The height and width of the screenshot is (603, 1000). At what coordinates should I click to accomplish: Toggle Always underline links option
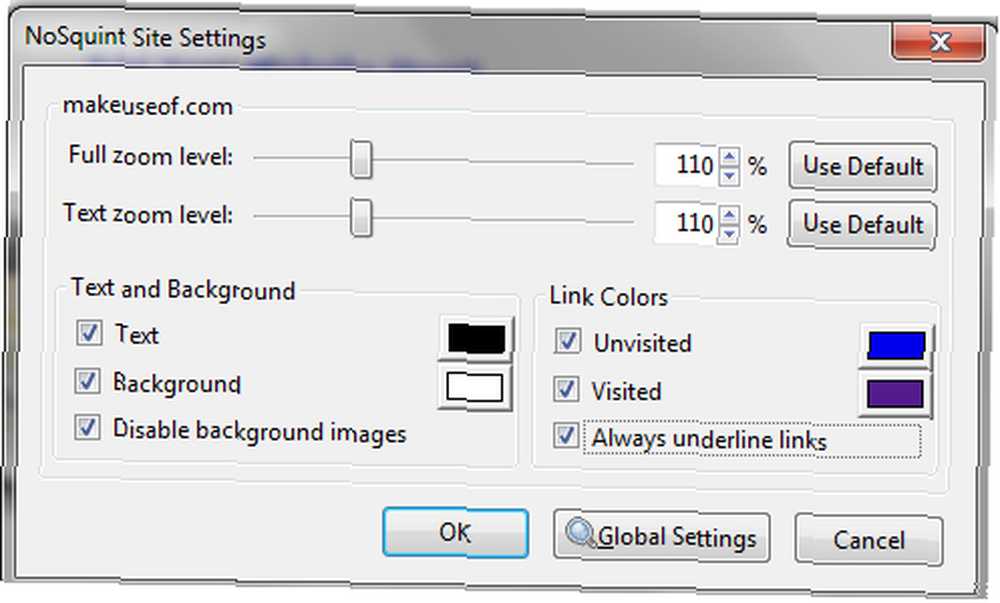[567, 437]
